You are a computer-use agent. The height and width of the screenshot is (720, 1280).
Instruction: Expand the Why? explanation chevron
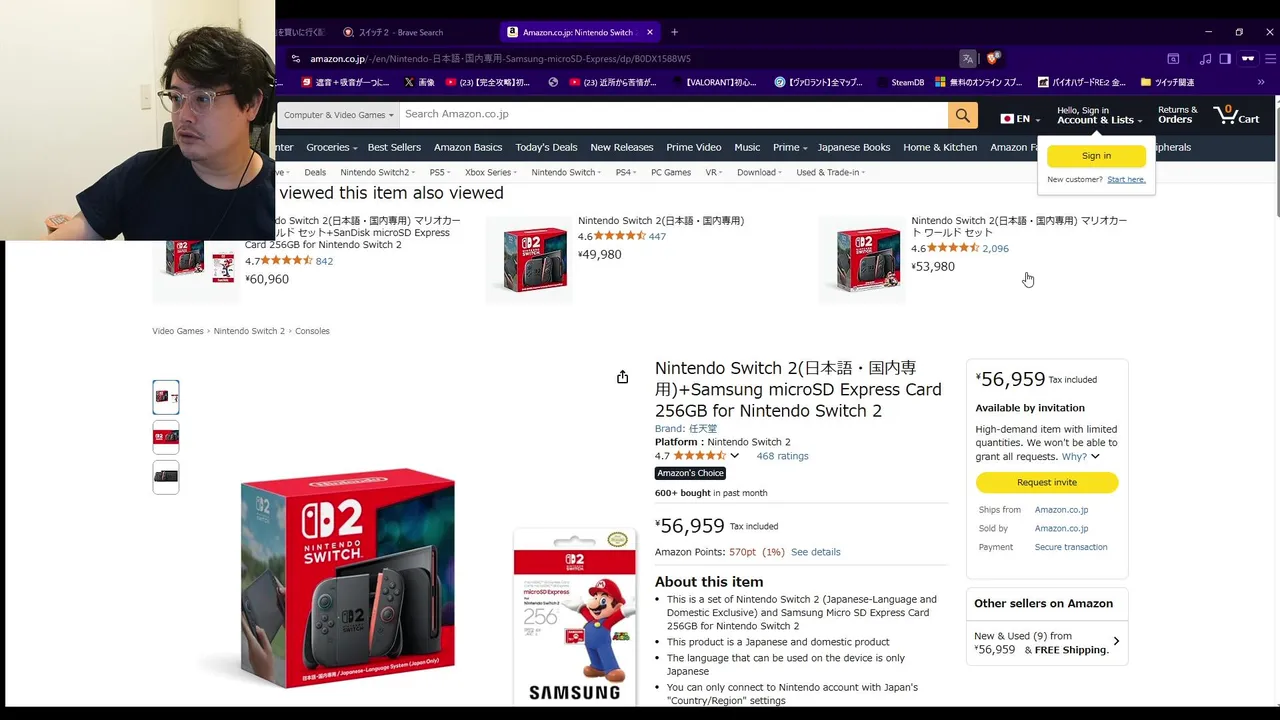(x=1081, y=457)
